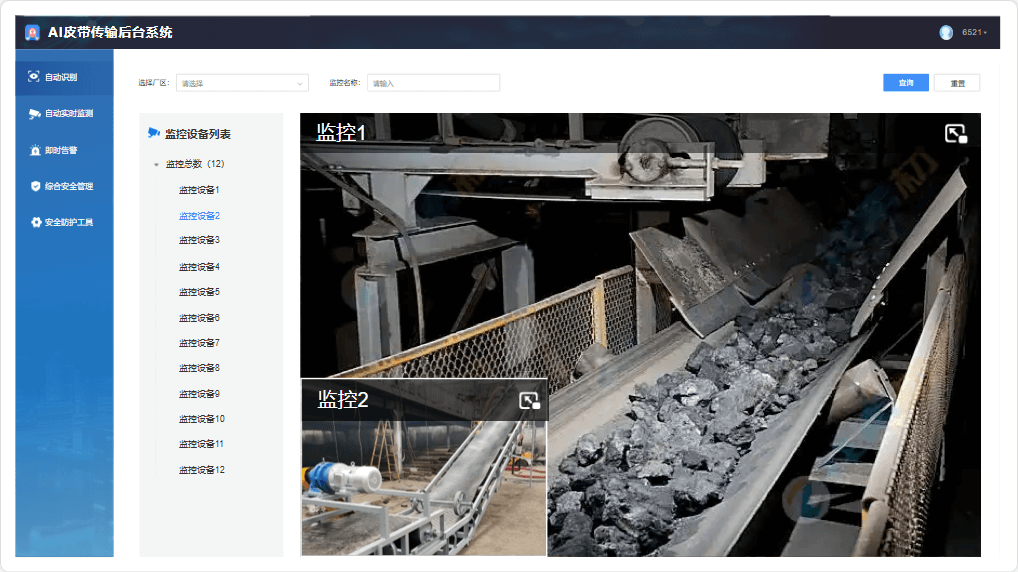Click the 自动实时监测 camera icon
This screenshot has width=1018, height=572.
coord(34,114)
